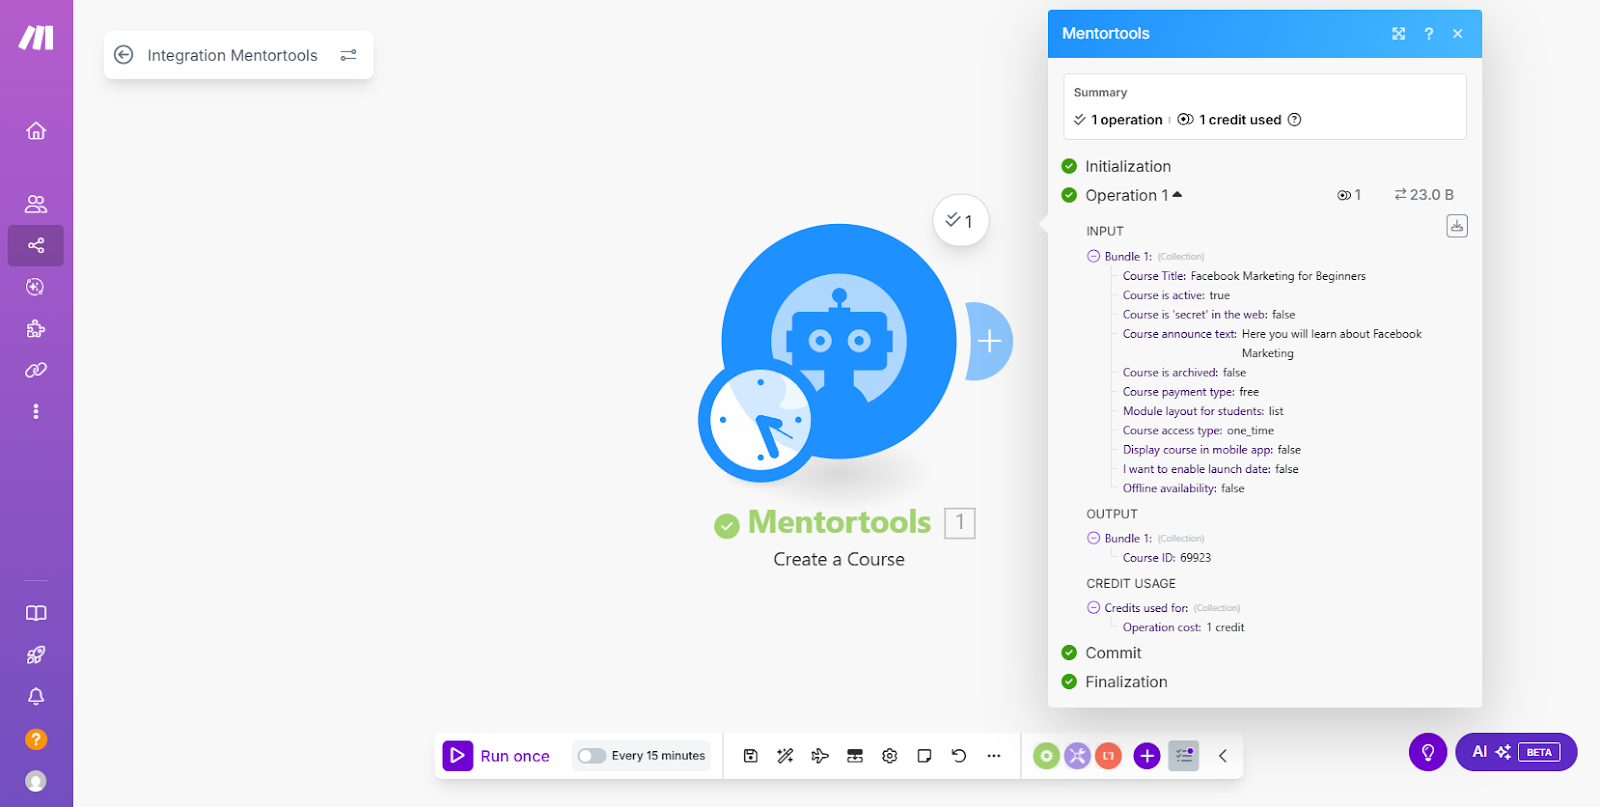Select the Course payment type: free row

(x=1191, y=392)
